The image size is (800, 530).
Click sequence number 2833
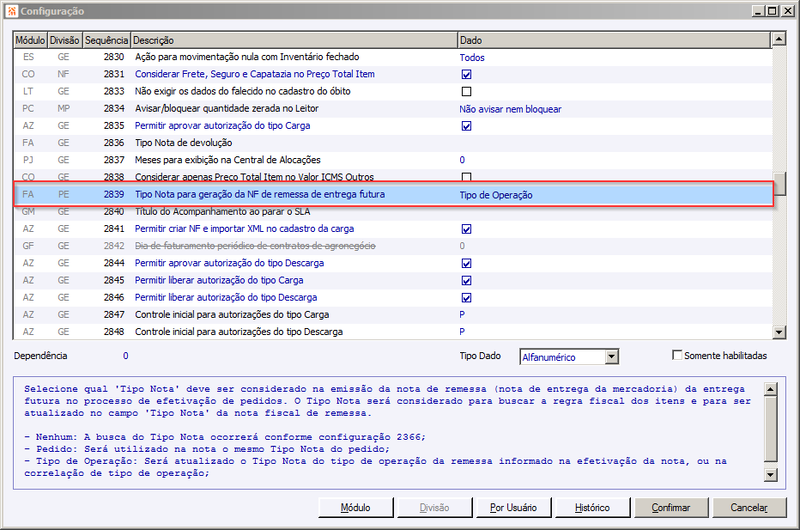pyautogui.click(x=114, y=91)
